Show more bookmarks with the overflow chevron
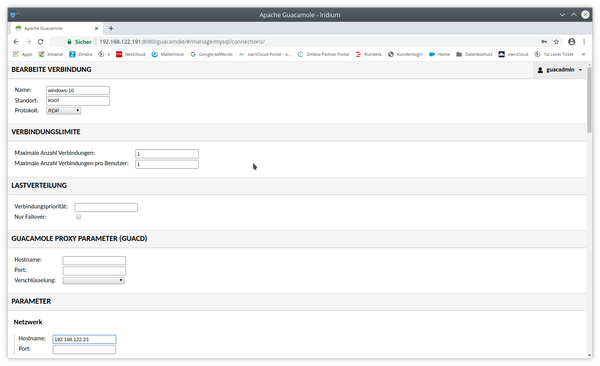The height and width of the screenshot is (366, 600). pos(583,54)
